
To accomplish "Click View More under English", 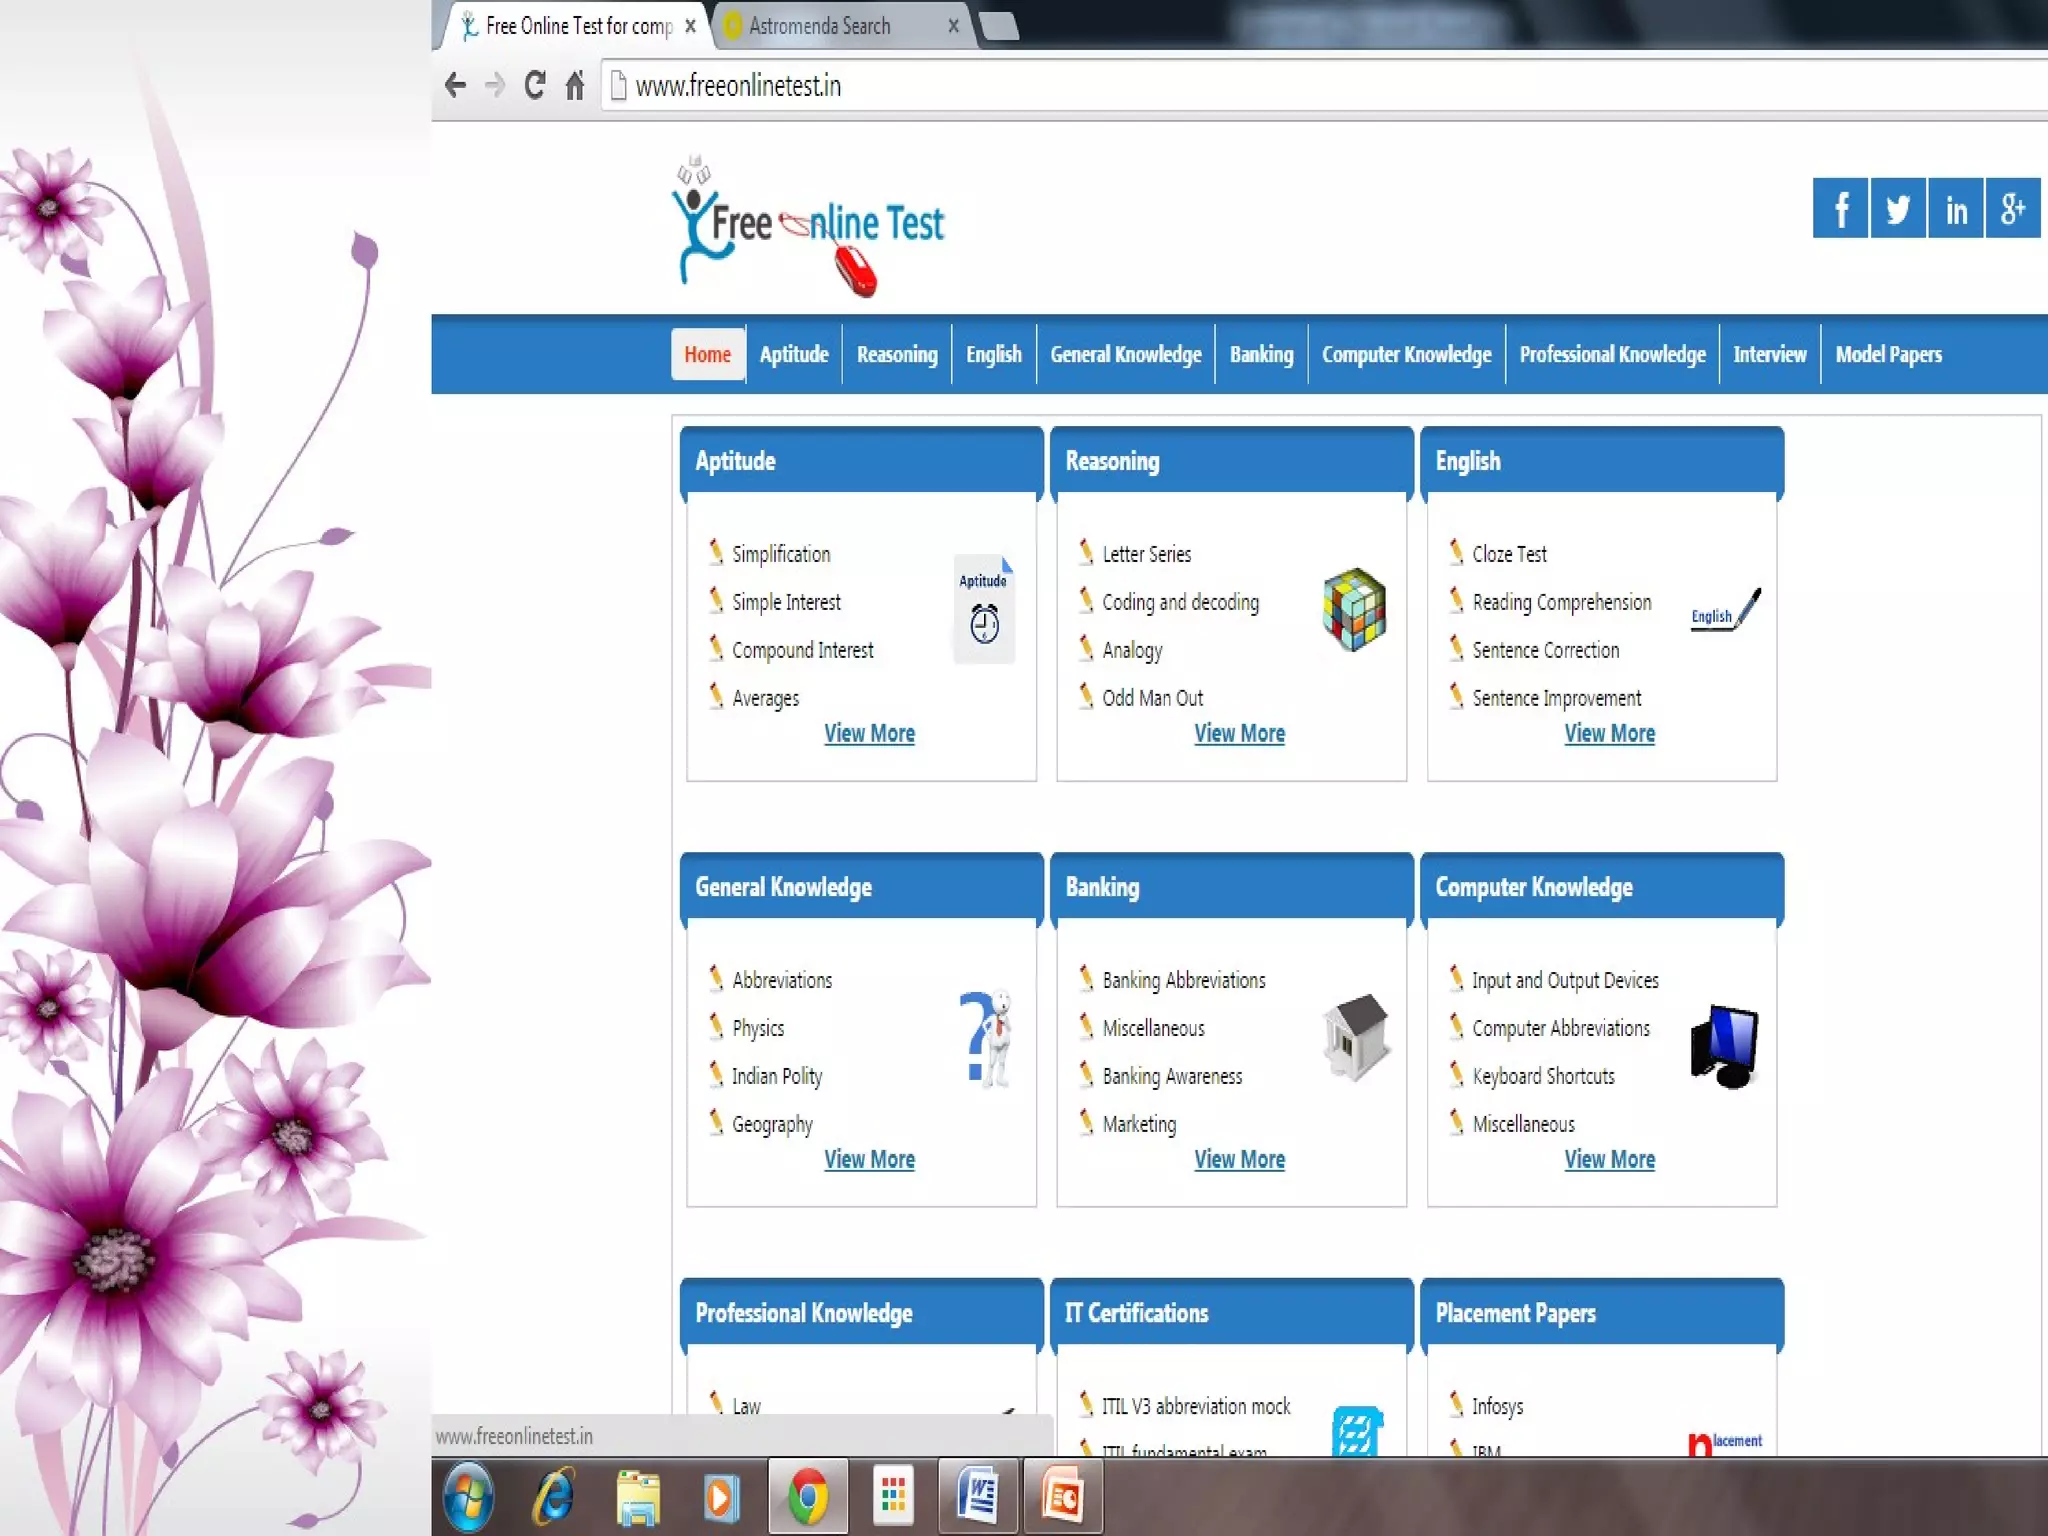I will coord(1609,733).
